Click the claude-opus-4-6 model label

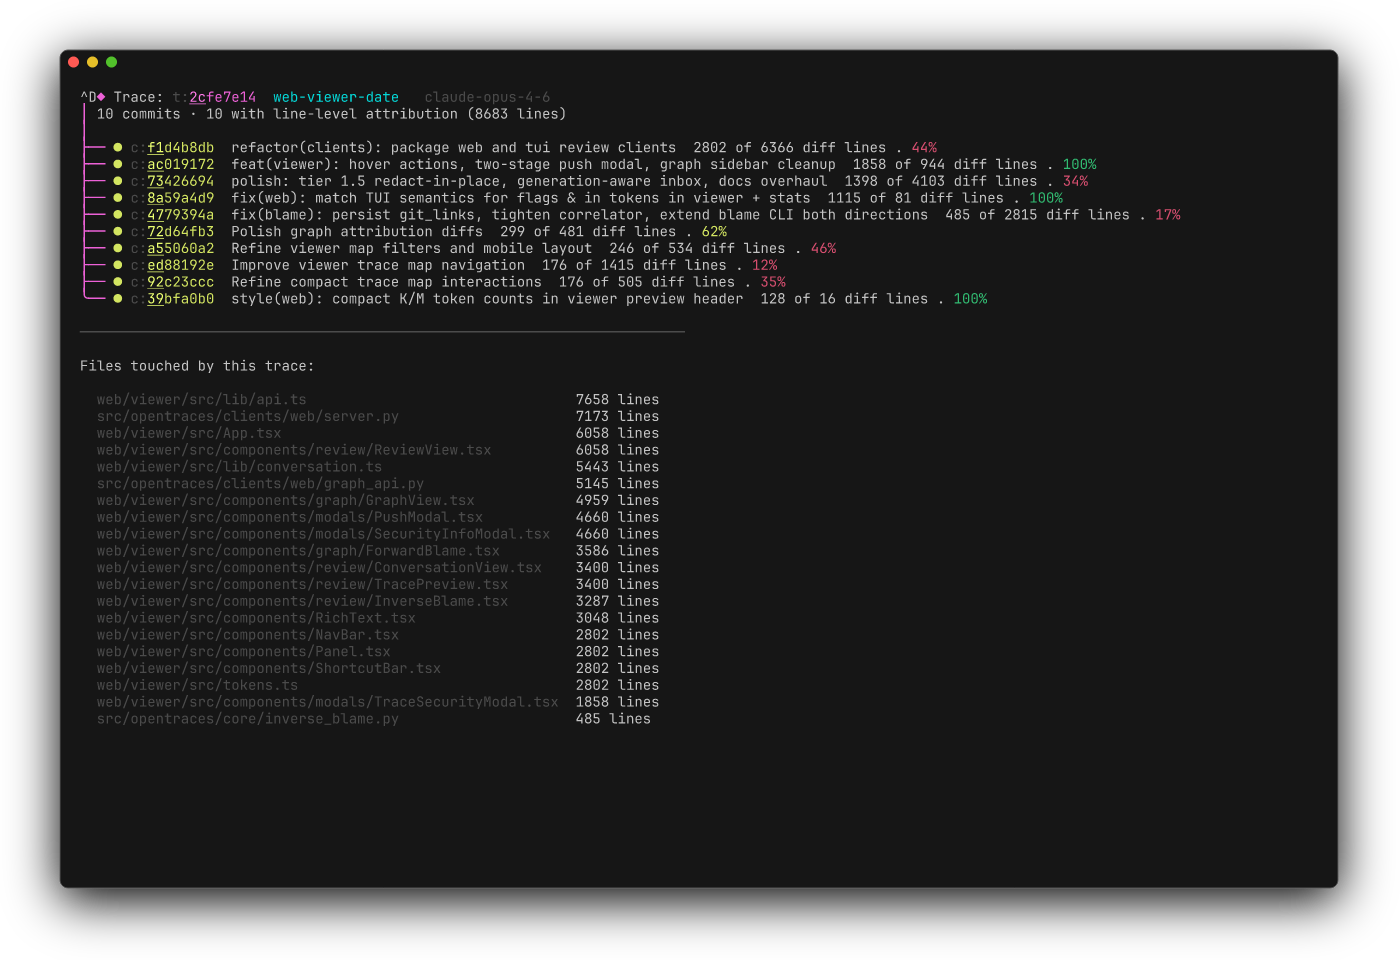tap(487, 97)
